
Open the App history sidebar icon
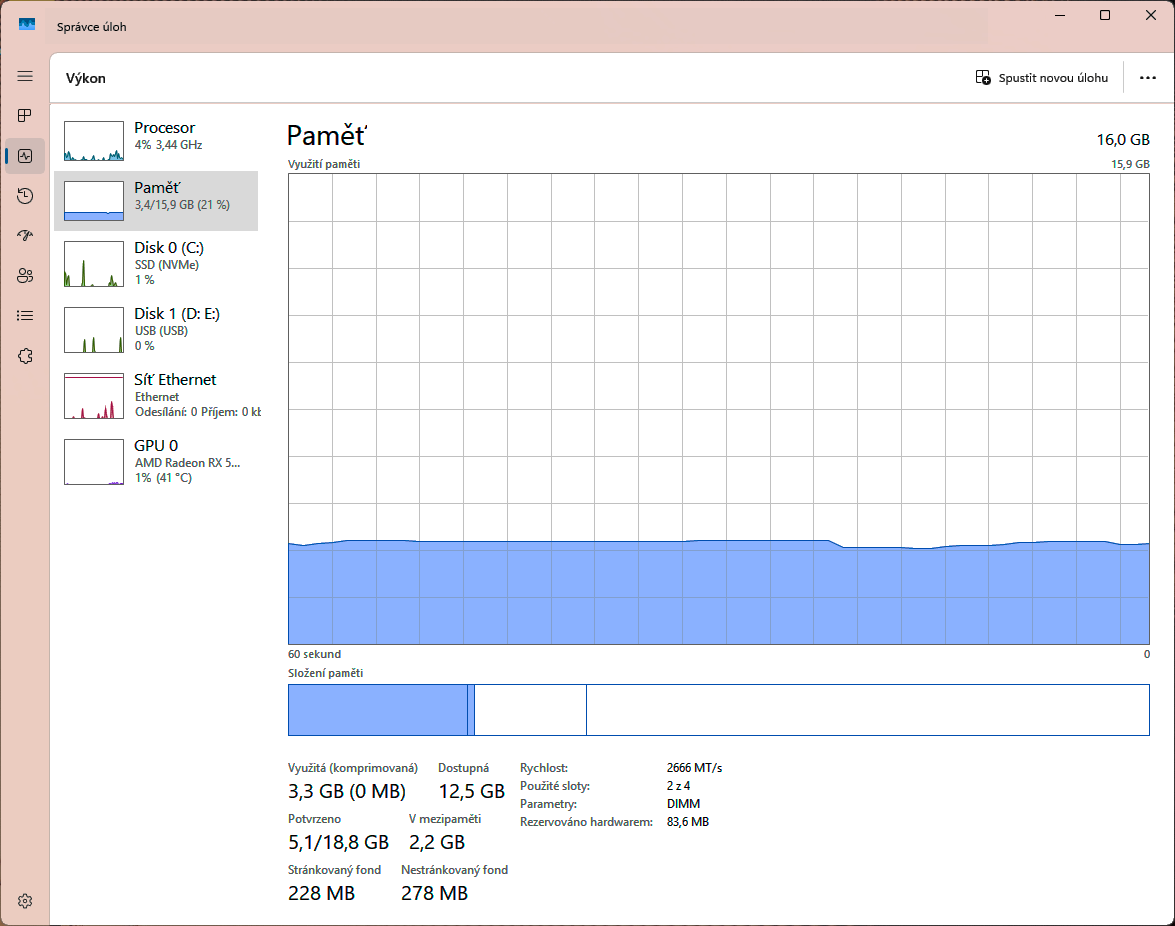click(25, 196)
